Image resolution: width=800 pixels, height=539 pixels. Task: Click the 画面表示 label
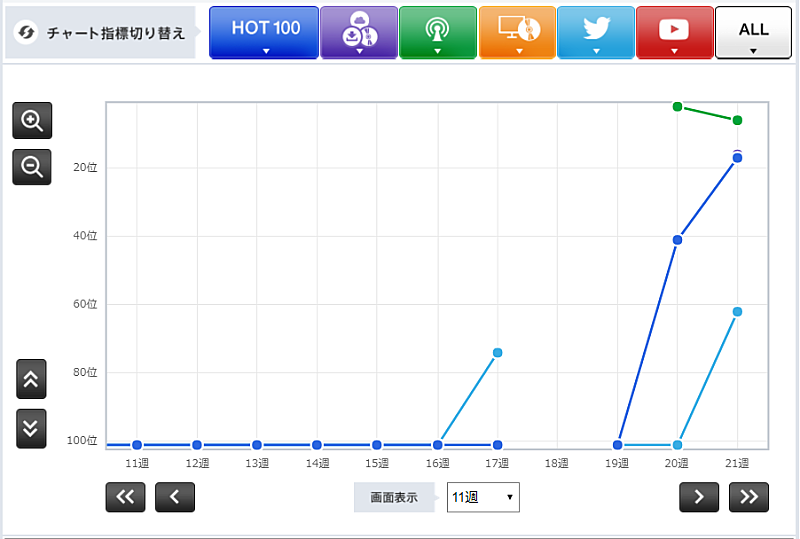(x=394, y=497)
